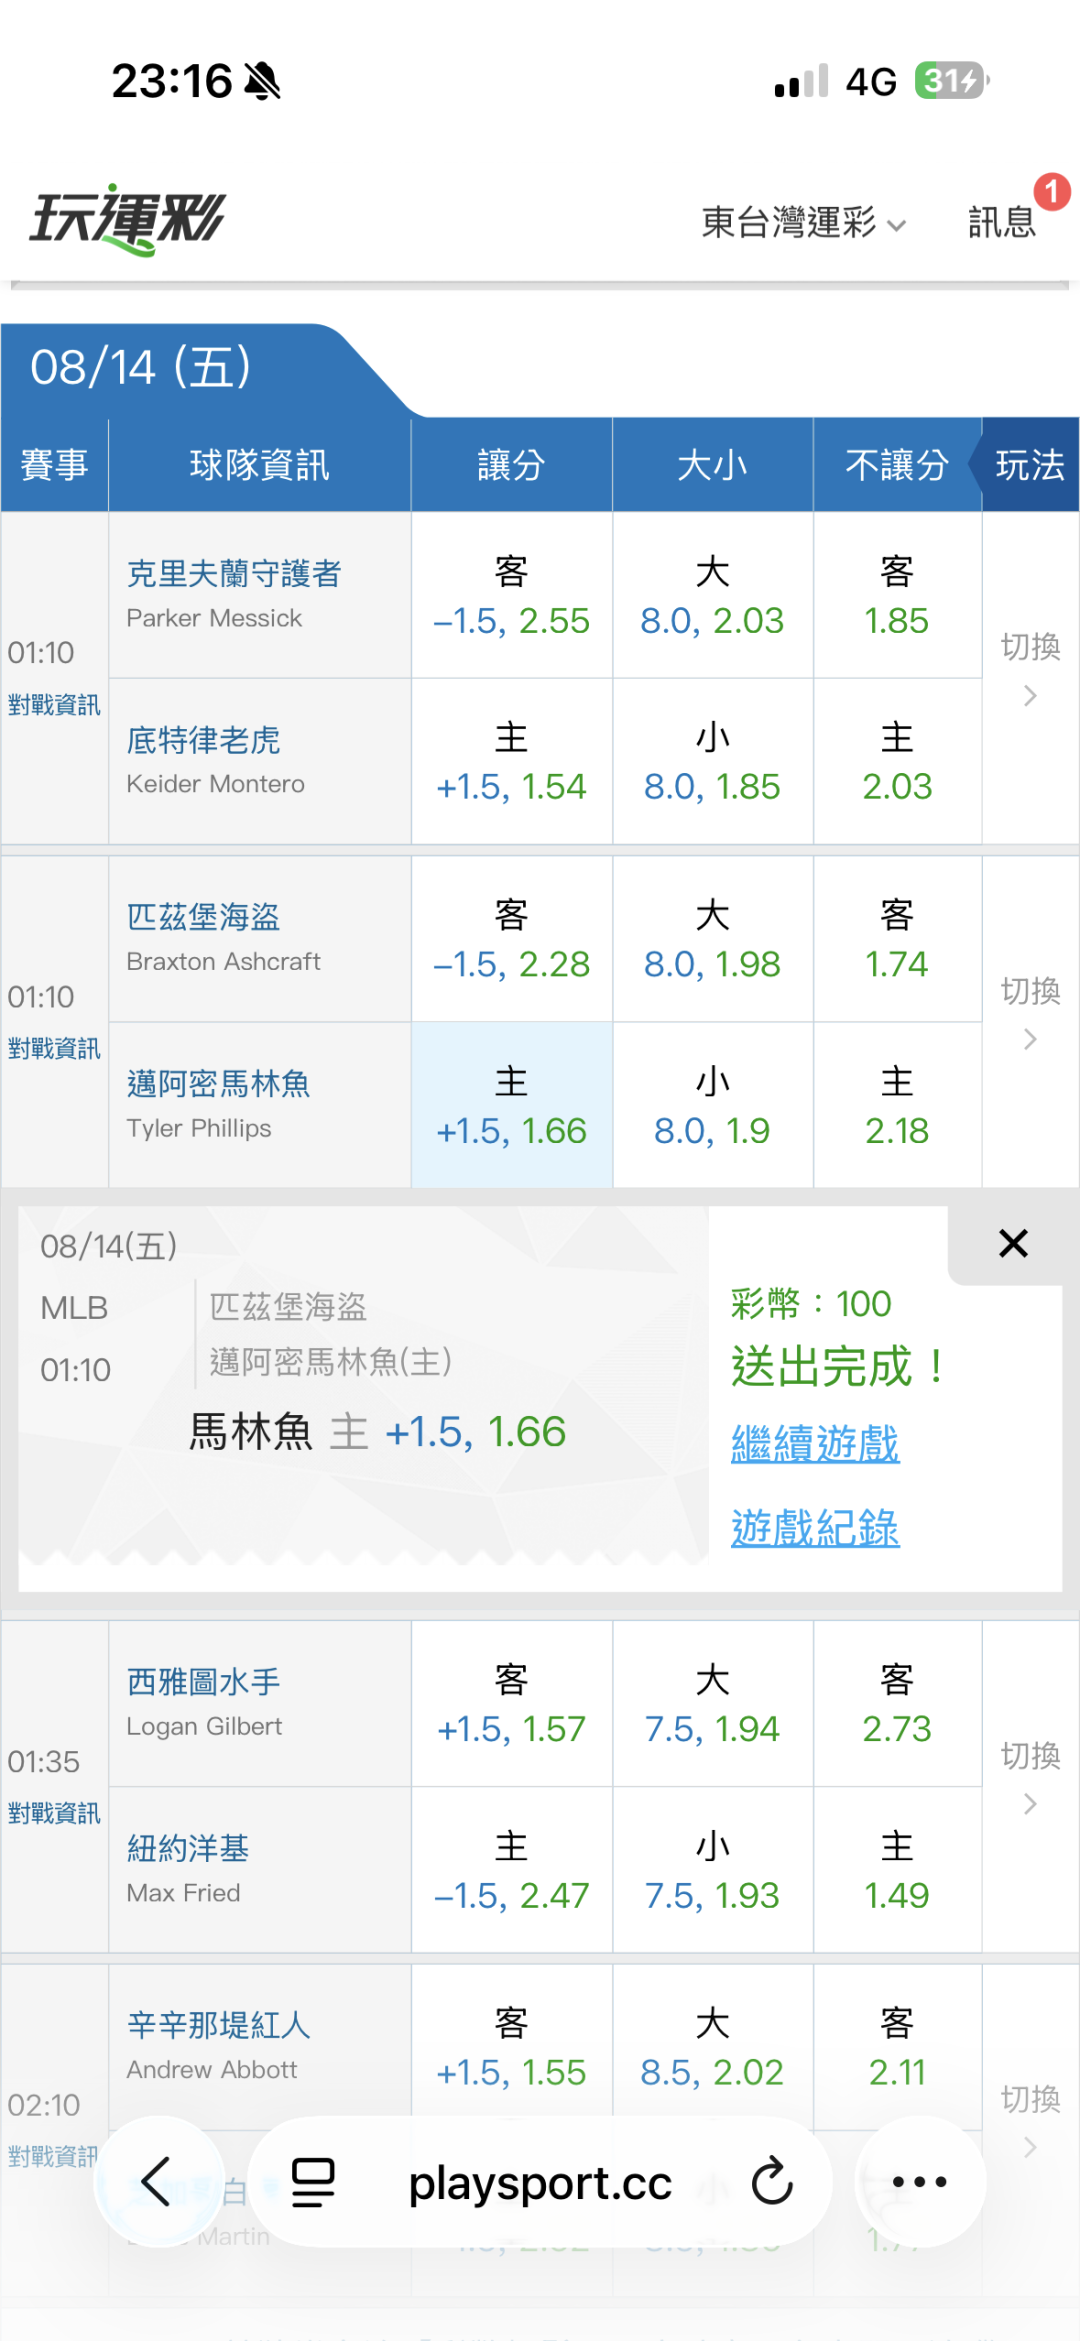Select the 賽事 column header
1080x2341 pixels.
coord(54,465)
